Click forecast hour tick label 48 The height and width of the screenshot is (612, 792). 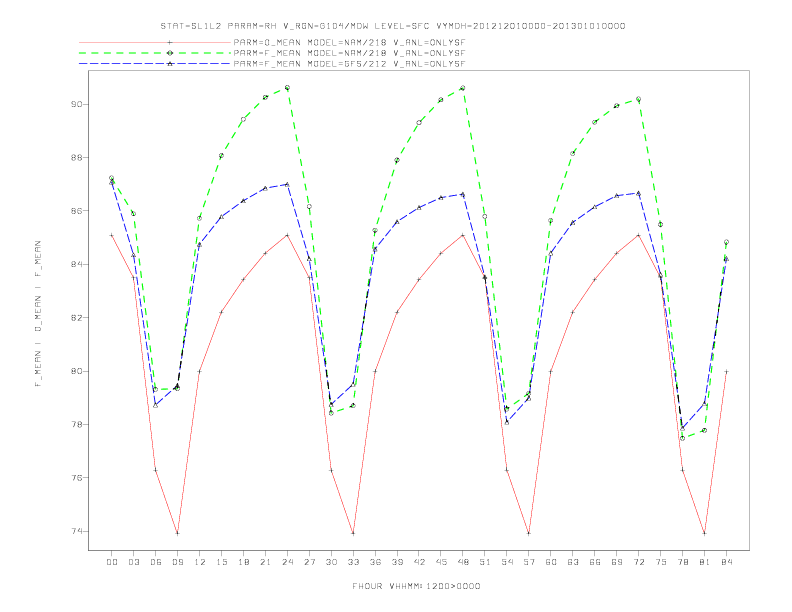[463, 562]
